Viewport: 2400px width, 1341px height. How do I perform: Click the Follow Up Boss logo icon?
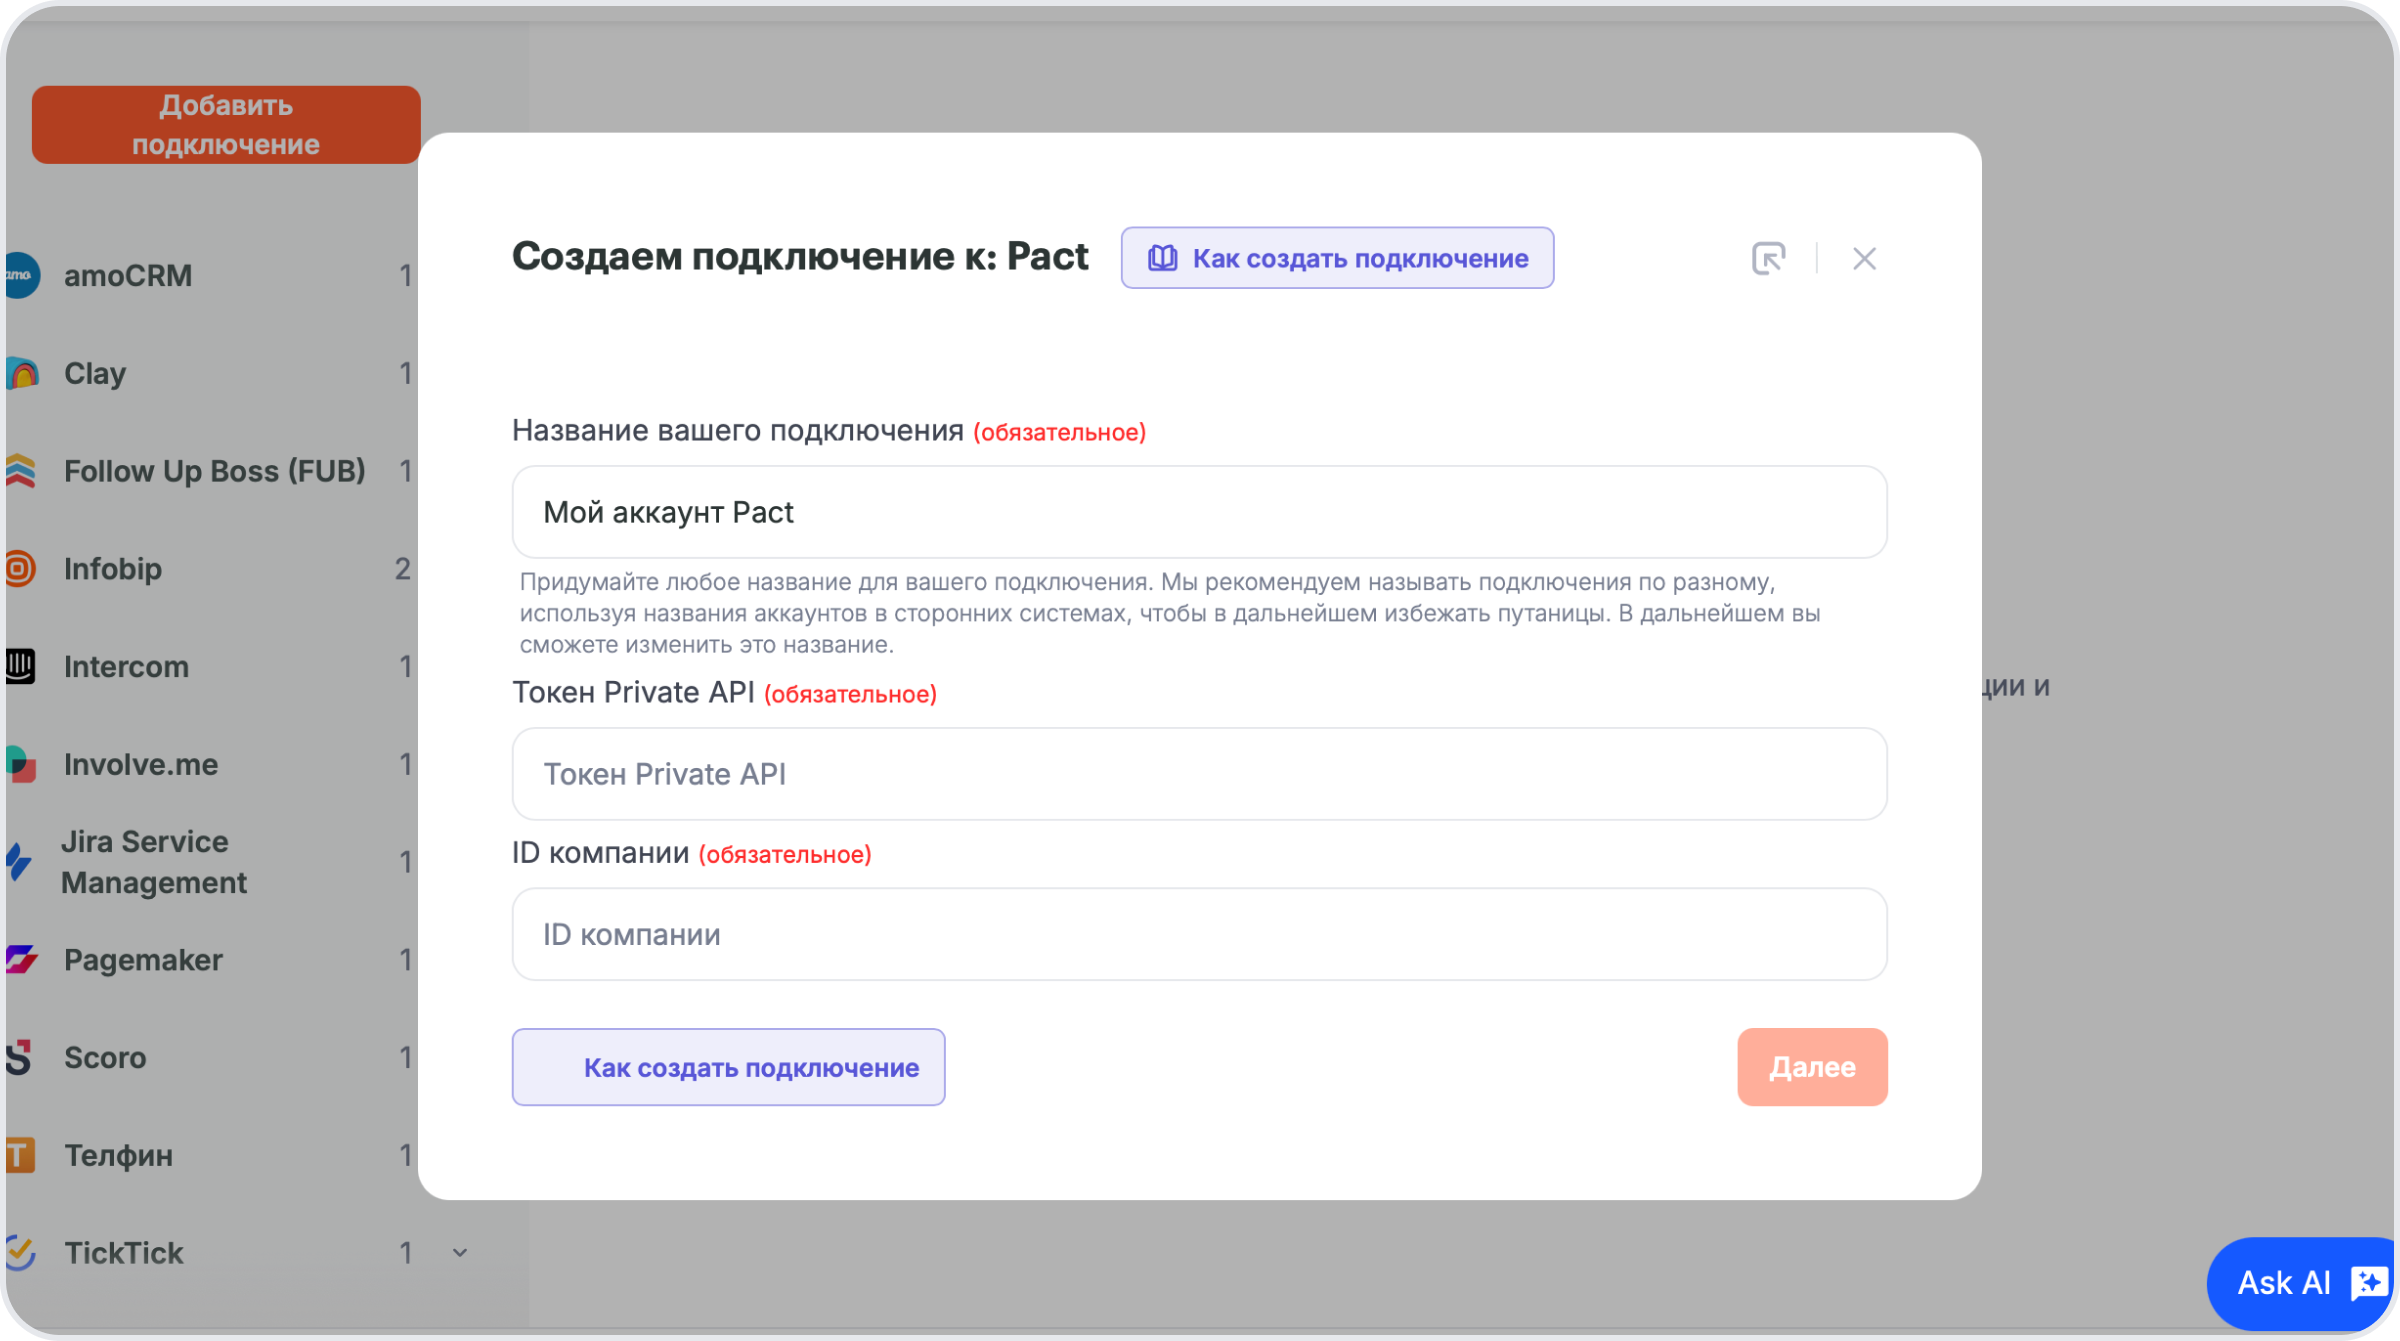pyautogui.click(x=20, y=471)
